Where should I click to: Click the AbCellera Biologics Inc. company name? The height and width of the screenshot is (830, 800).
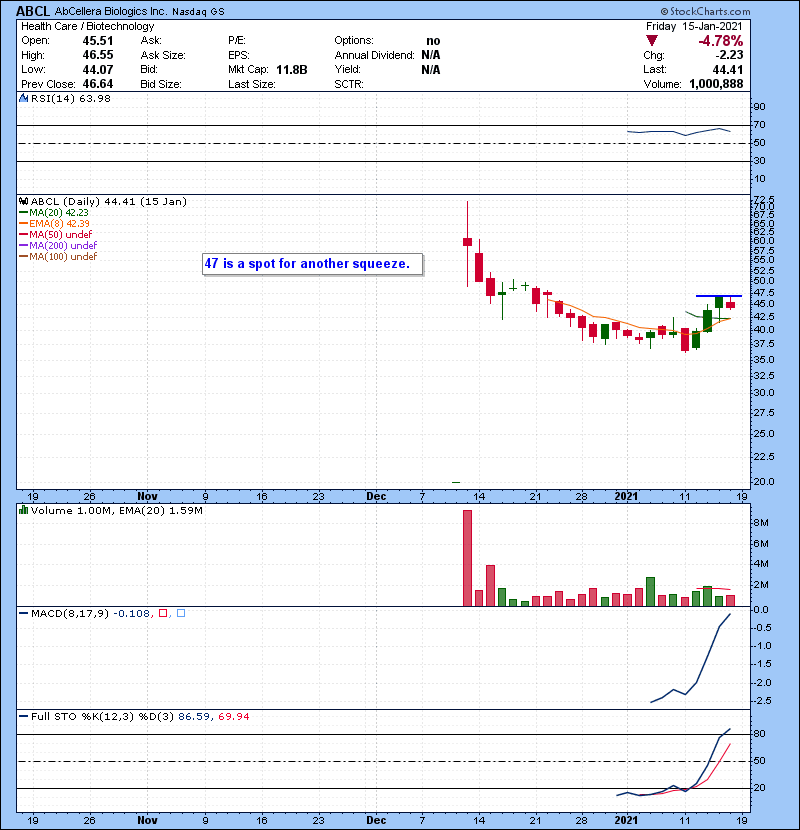111,11
